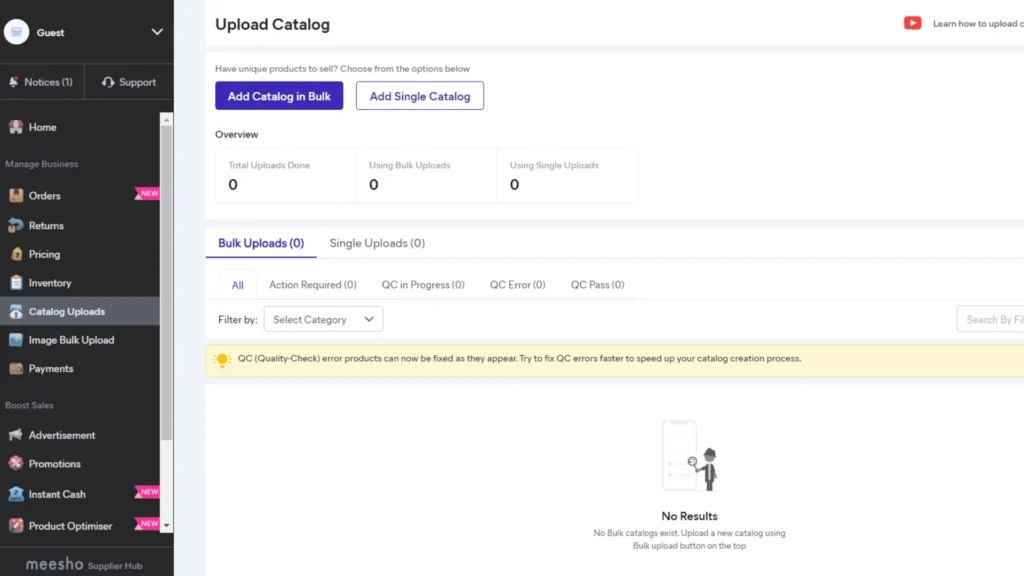The height and width of the screenshot is (576, 1024).
Task: Click the YouTube learn-how-to-upload icon
Action: tap(911, 23)
